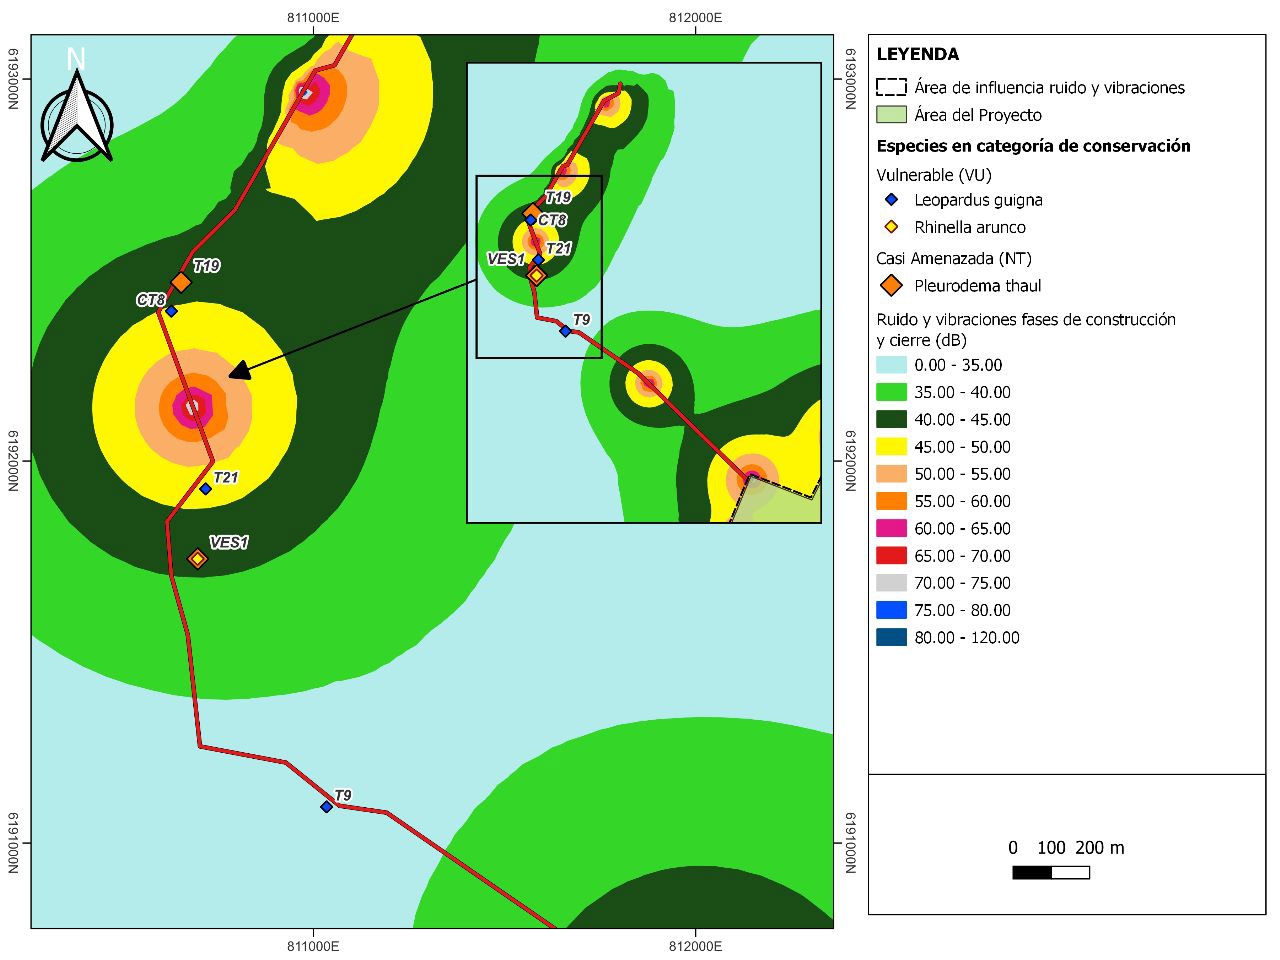Click 'Ruido y vibraciones fases de construcción' heading
Screen dimensions: 1280x960
click(x=1026, y=320)
